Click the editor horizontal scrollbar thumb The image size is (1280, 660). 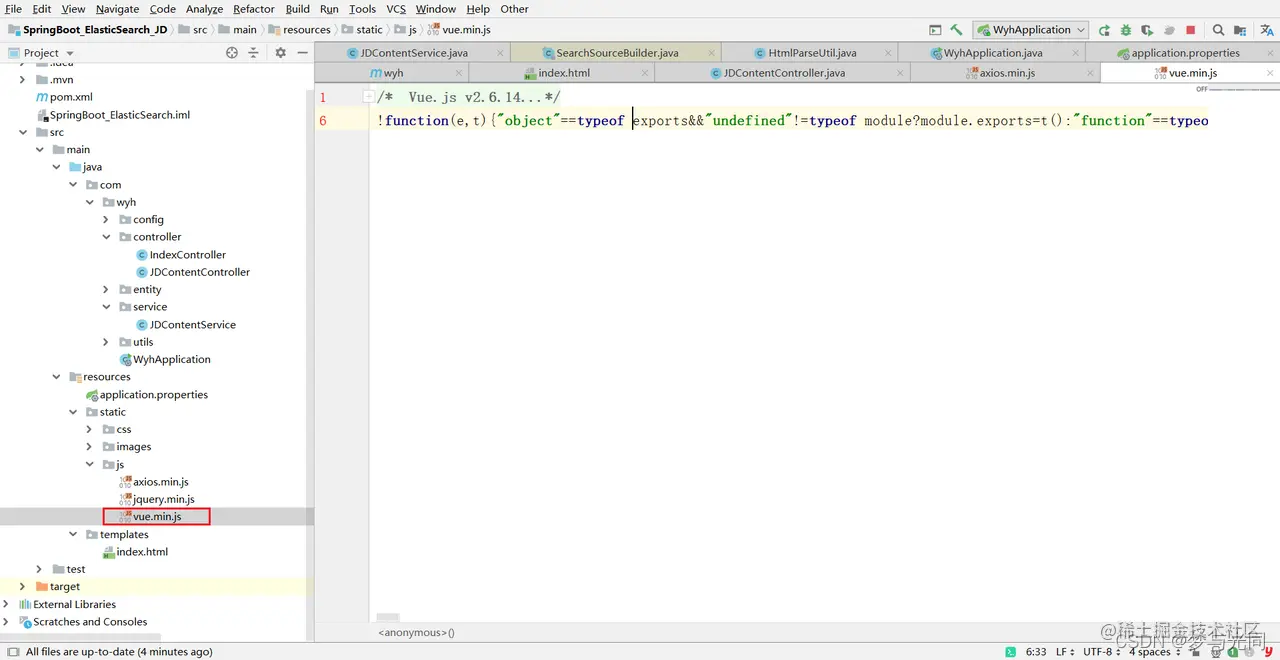pos(388,618)
